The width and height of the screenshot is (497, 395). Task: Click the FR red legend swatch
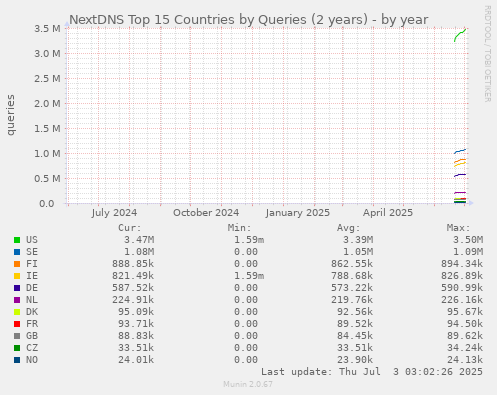pos(17,324)
